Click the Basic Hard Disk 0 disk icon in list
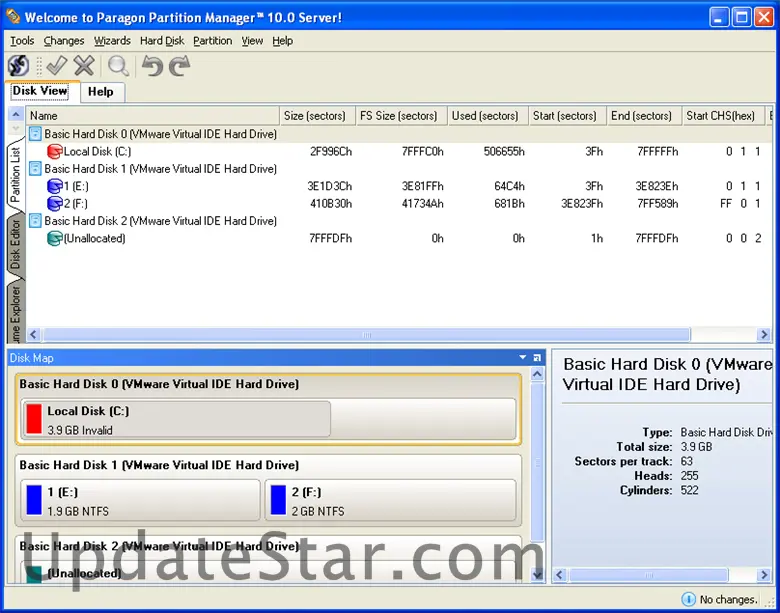The image size is (780, 613). (35, 134)
